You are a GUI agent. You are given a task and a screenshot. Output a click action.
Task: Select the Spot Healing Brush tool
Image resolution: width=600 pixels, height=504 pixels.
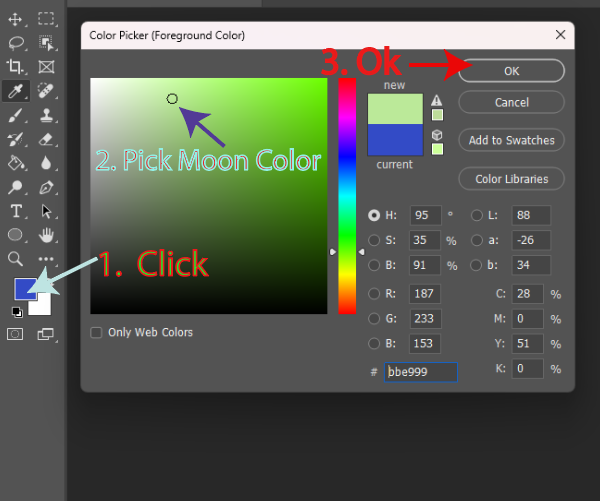(x=46, y=91)
